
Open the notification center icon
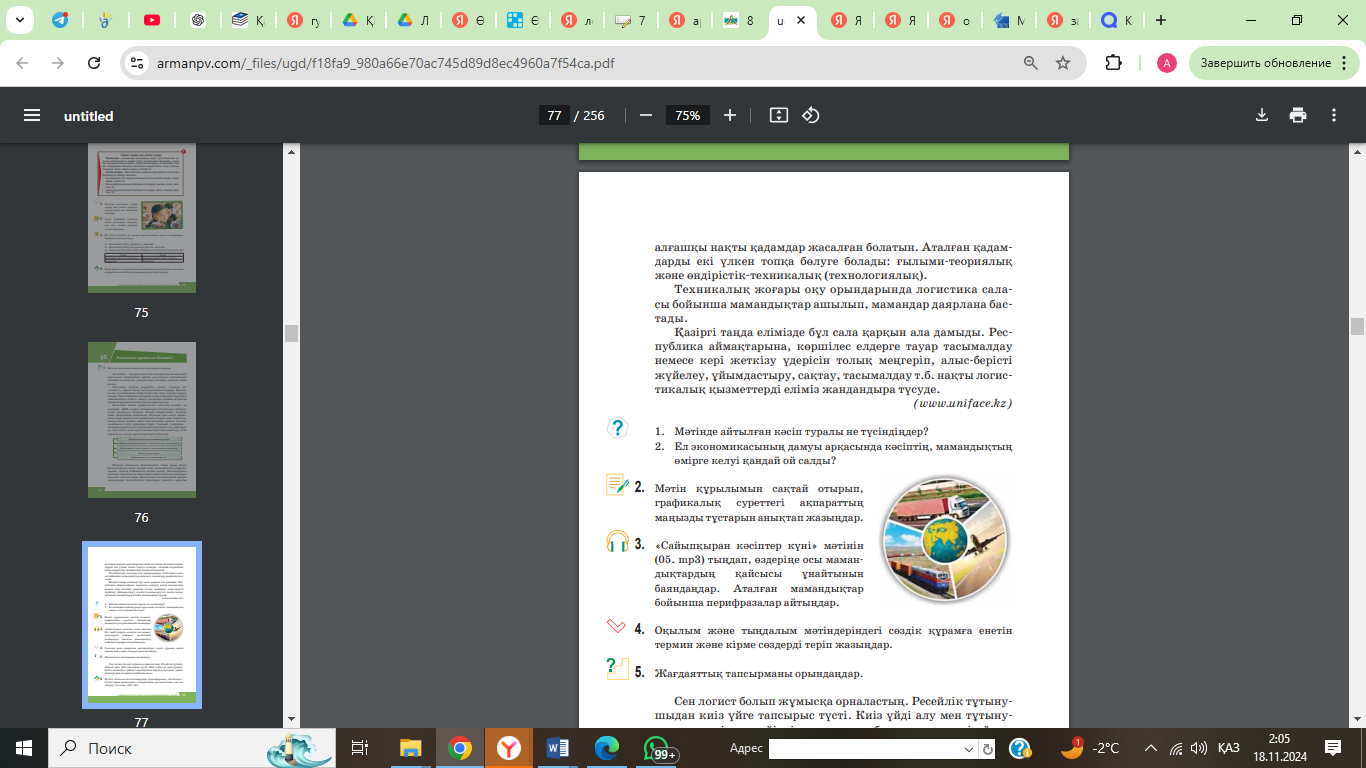tap(1332, 748)
